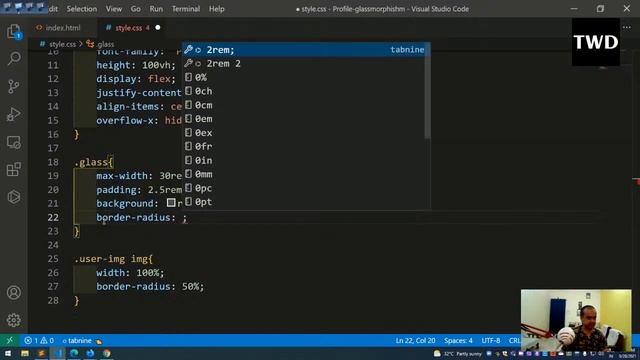Open the Selection menu

pos(82,9)
